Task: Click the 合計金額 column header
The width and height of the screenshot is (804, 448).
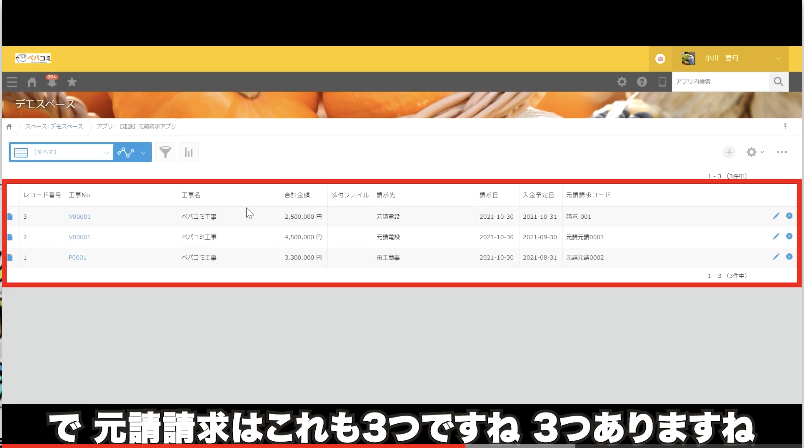Action: 297,193
